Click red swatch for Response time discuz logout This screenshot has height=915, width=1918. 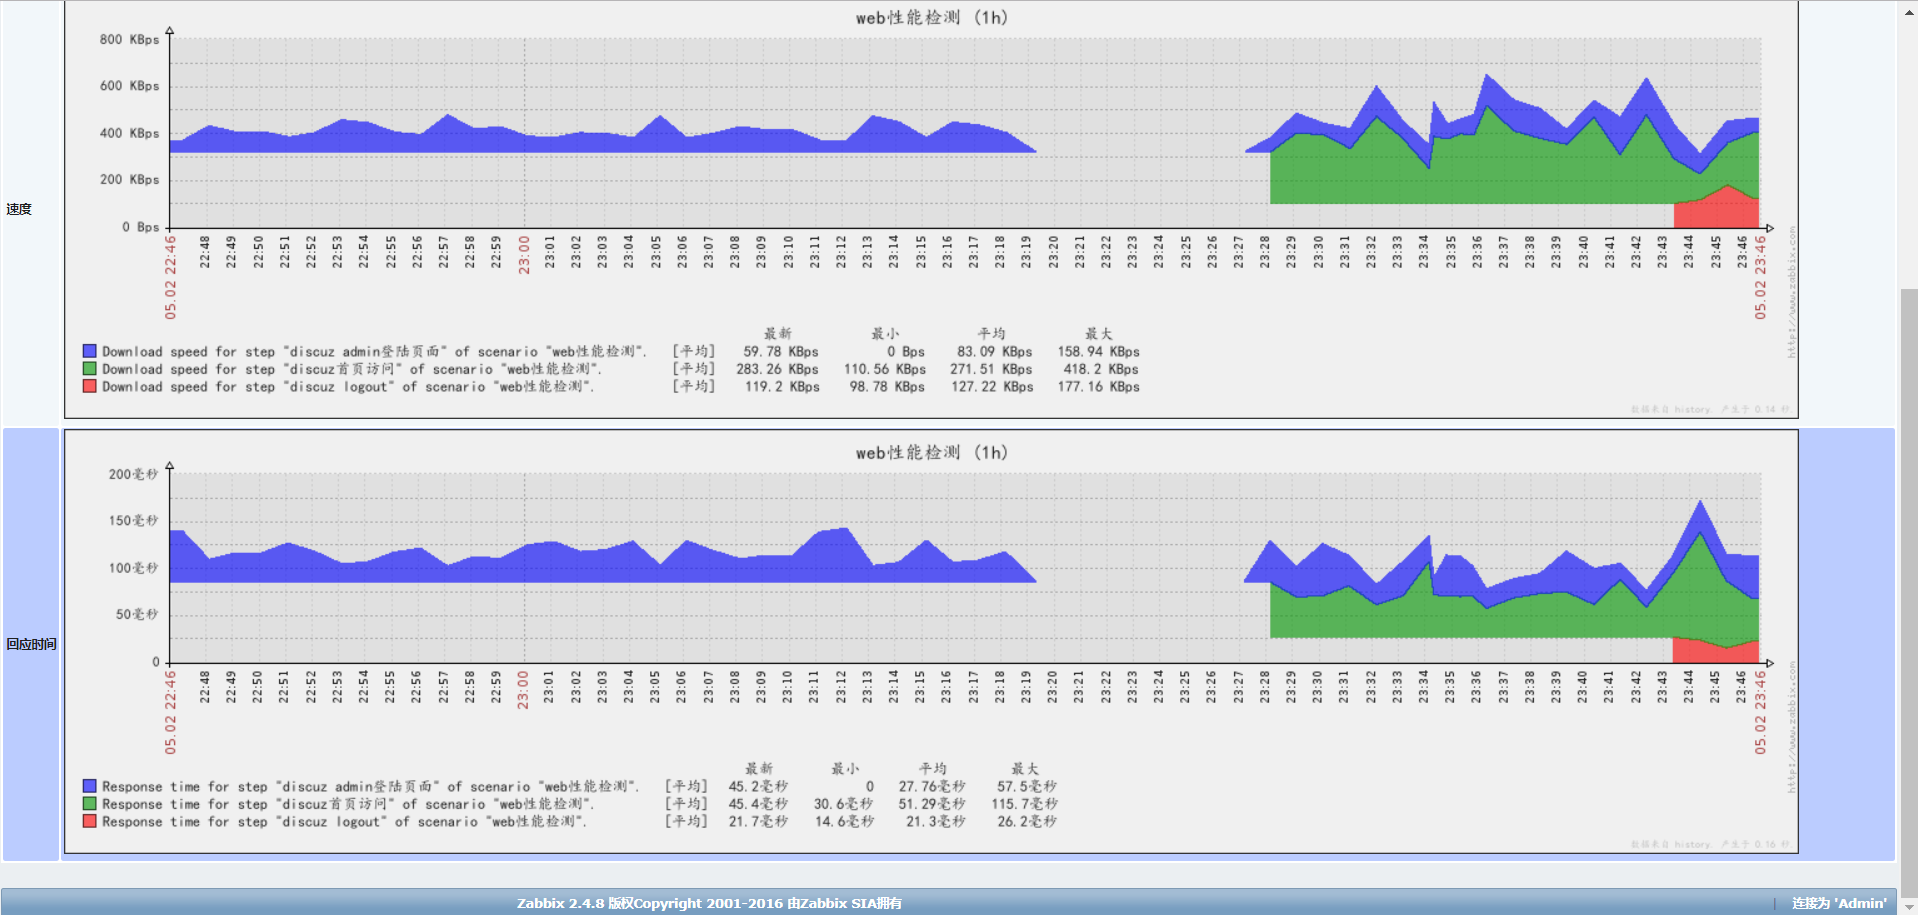tap(90, 821)
